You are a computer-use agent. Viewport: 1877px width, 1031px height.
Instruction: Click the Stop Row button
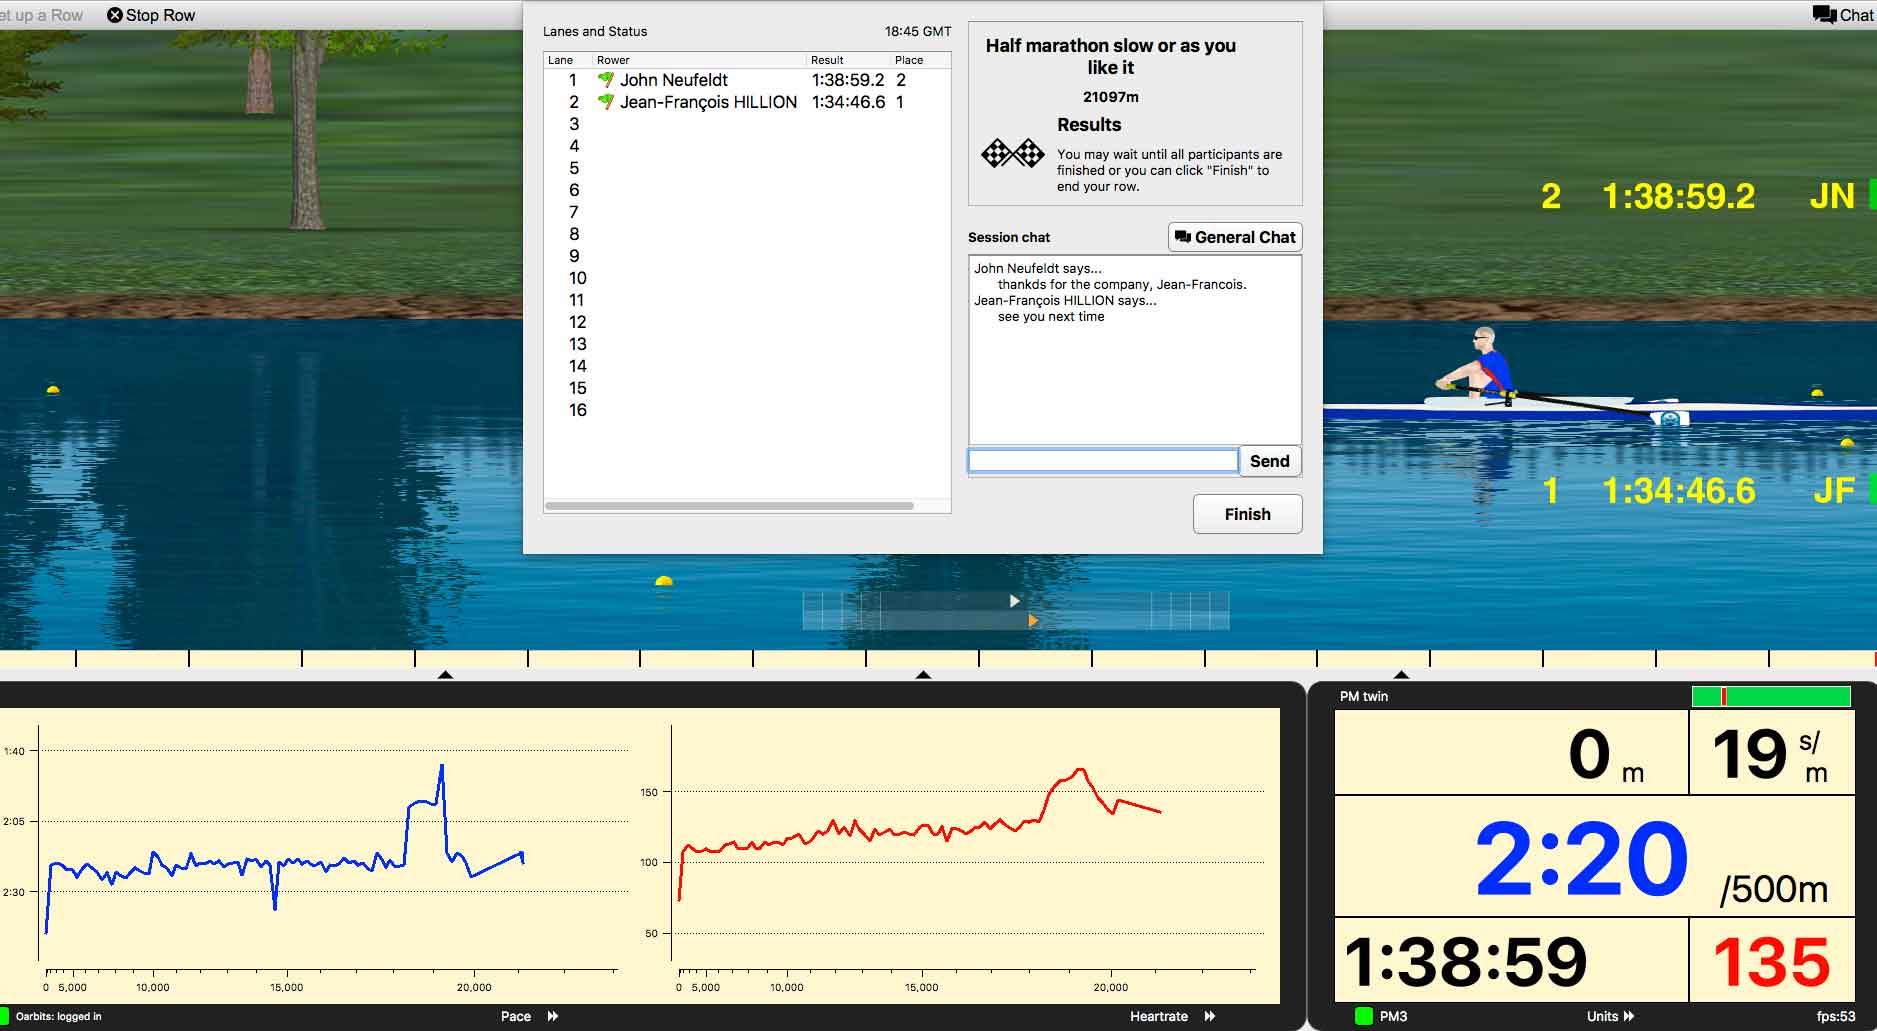(151, 15)
